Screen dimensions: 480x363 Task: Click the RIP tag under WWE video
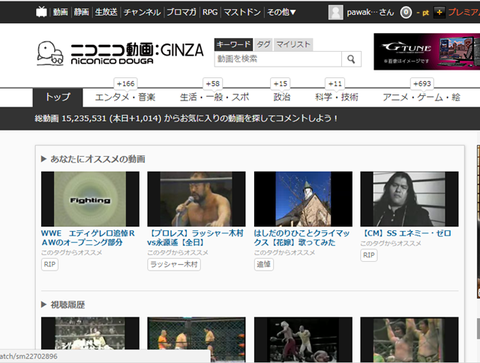tap(50, 264)
